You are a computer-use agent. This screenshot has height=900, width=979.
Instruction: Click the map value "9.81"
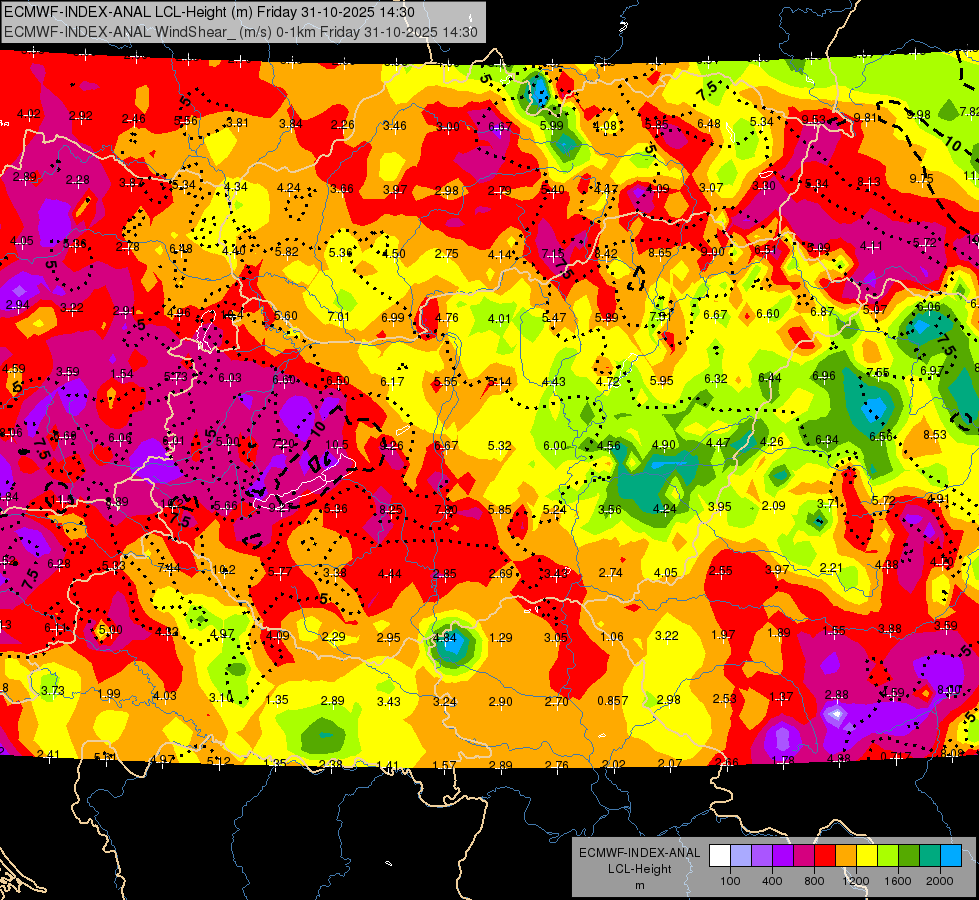pos(865,117)
